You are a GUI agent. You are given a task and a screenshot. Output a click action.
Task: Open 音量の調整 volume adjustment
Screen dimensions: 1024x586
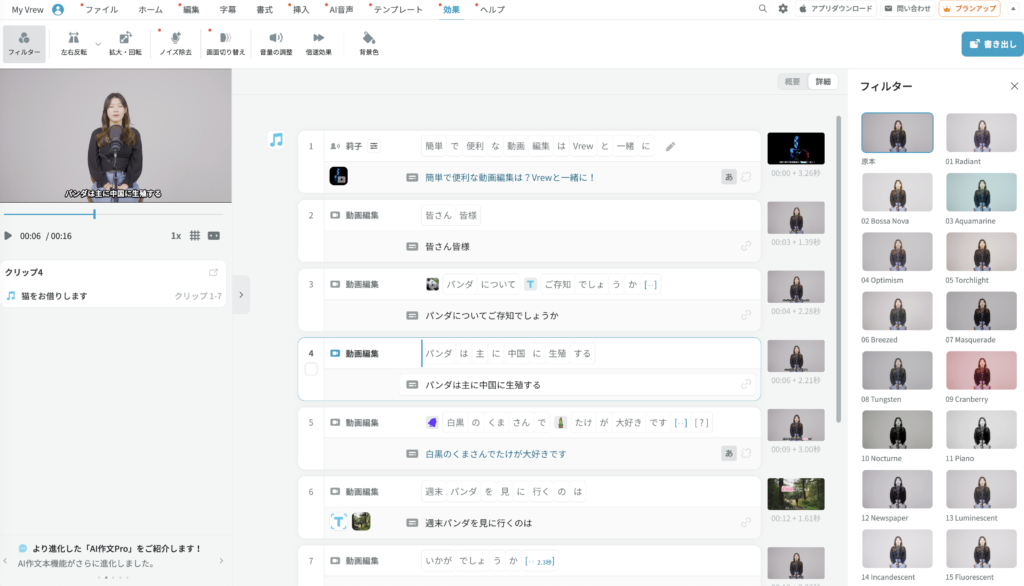pos(276,43)
